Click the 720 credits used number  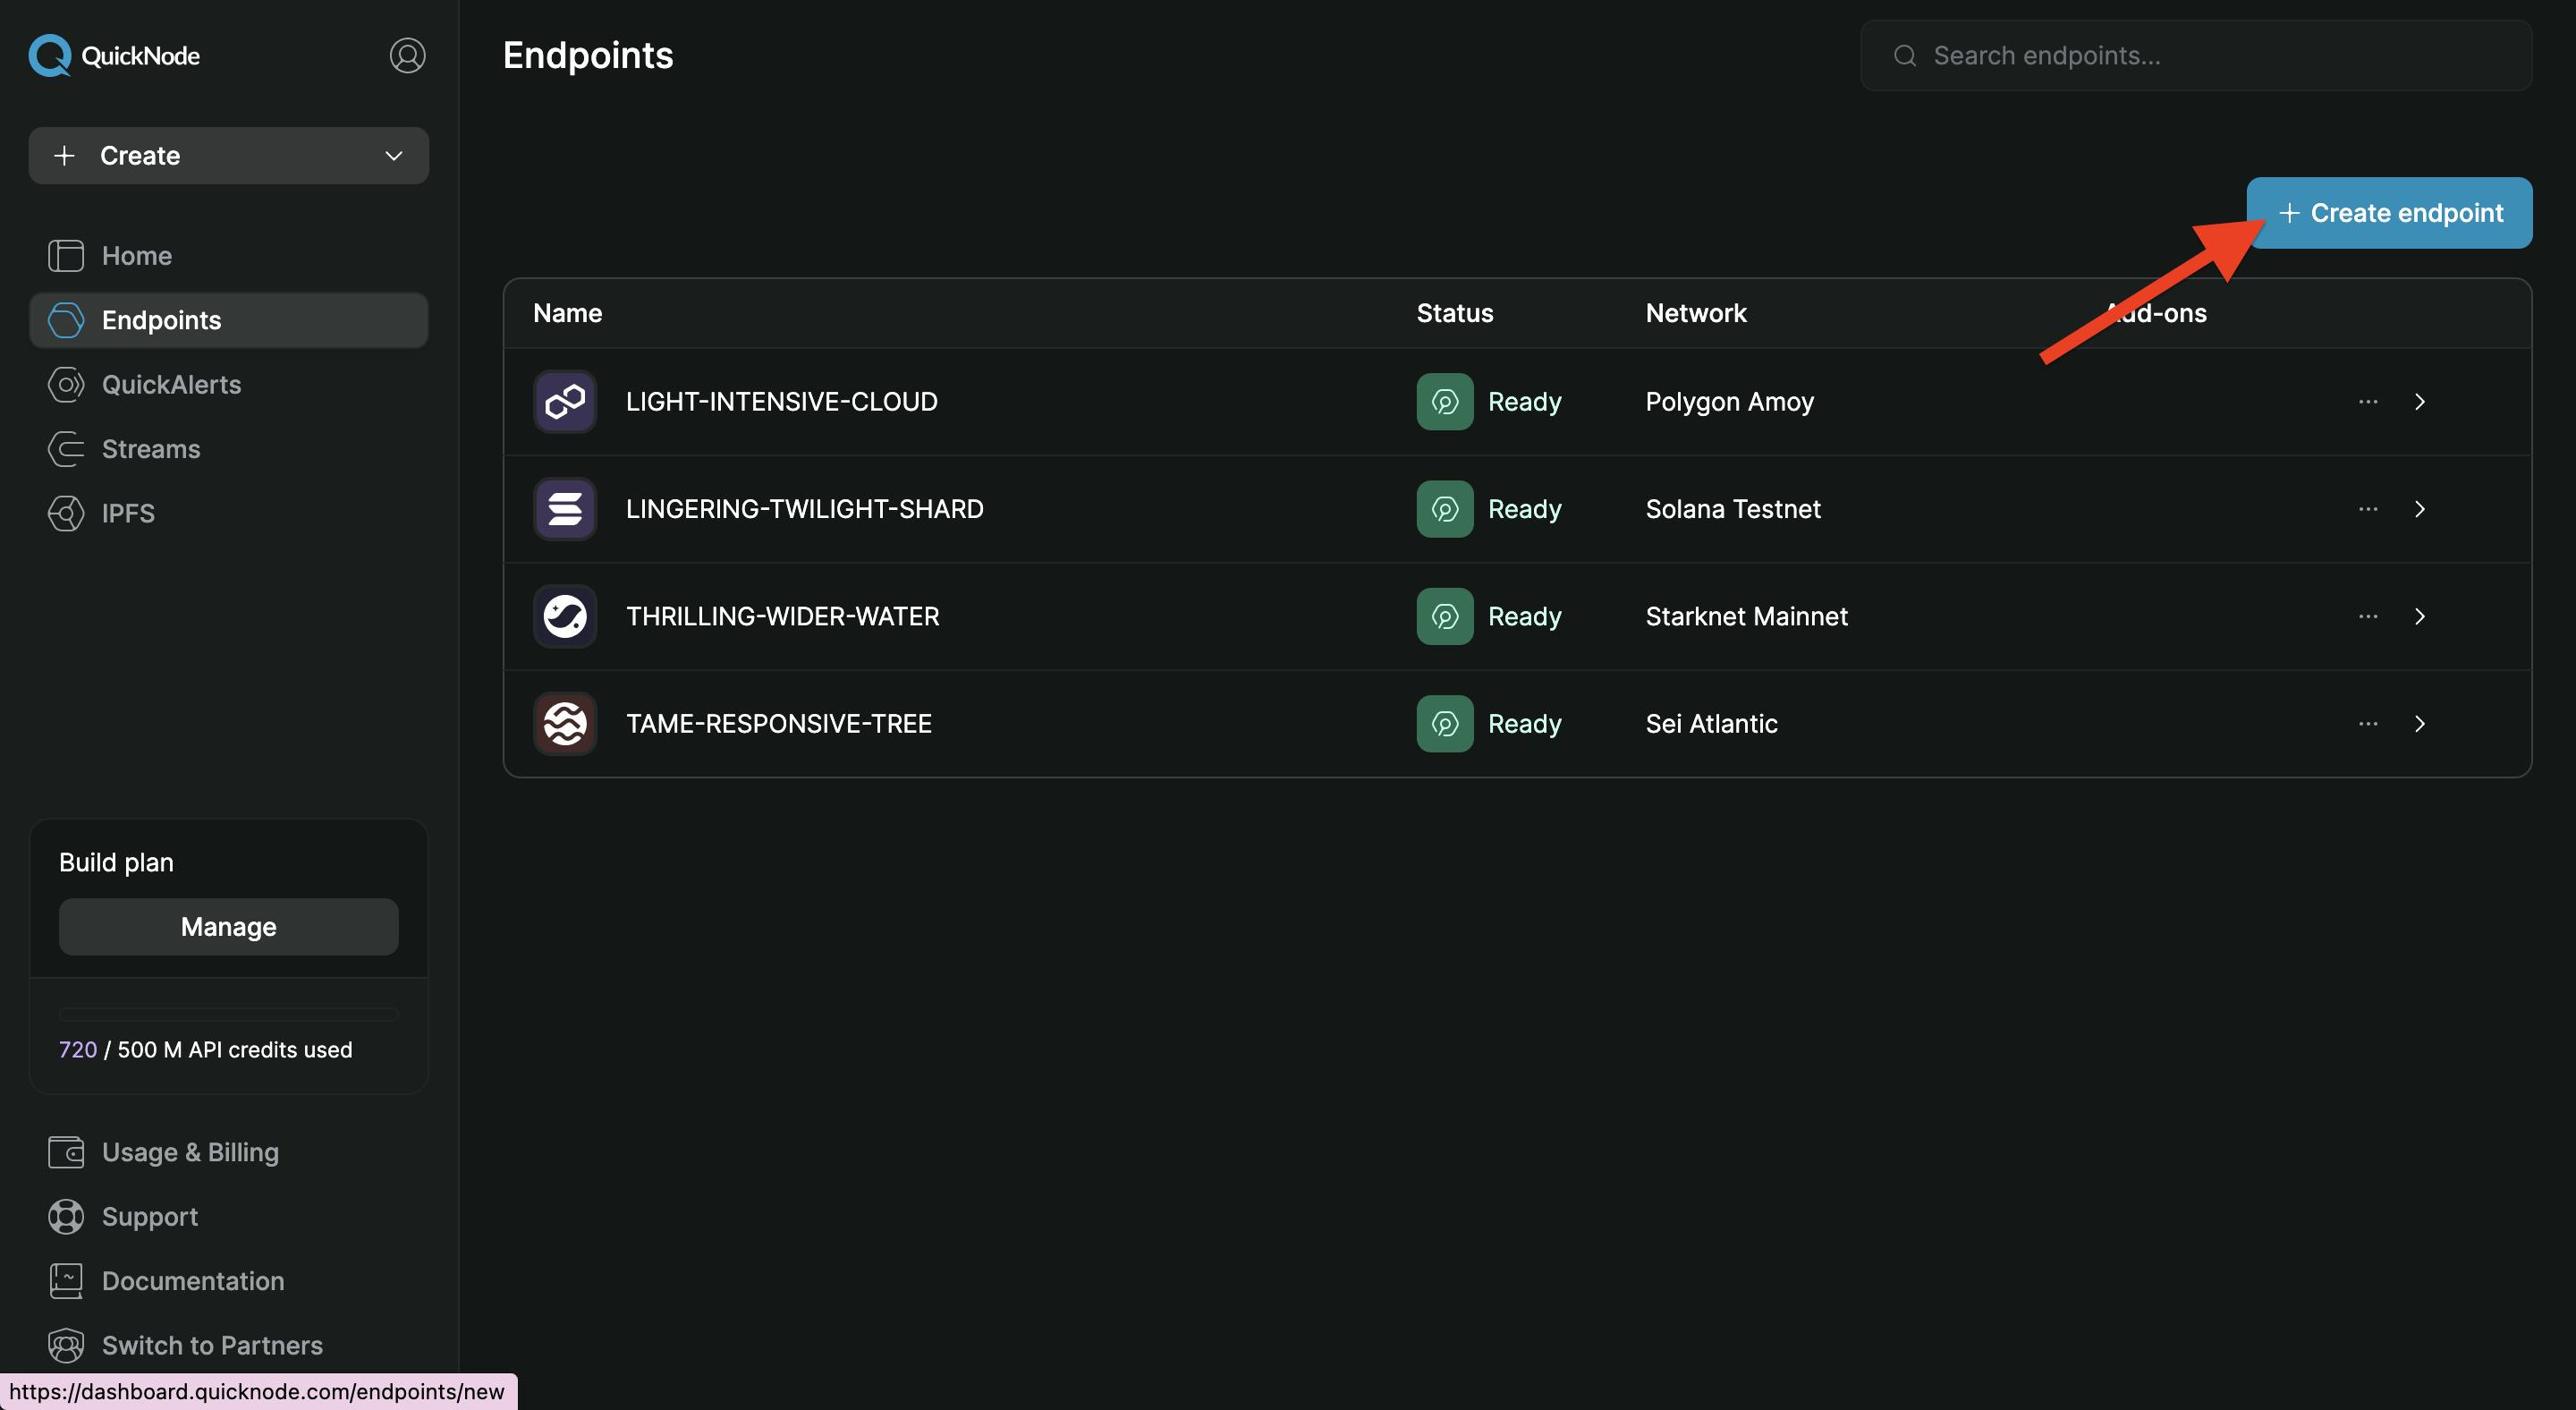78,1050
